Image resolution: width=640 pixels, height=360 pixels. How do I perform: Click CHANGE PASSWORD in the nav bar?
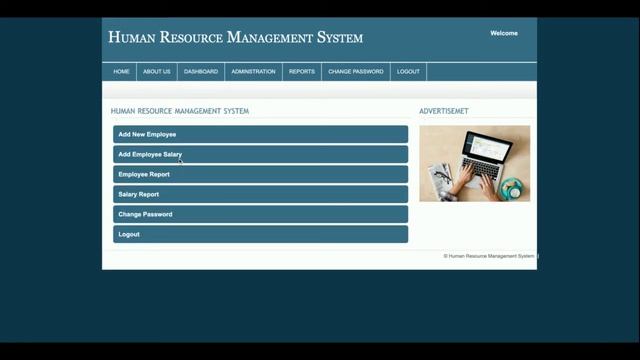(356, 71)
